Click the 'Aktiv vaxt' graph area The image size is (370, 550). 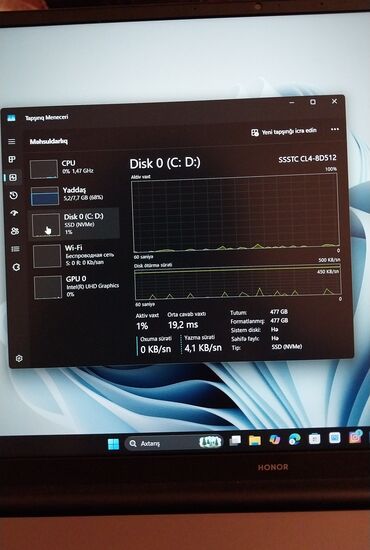point(235,212)
